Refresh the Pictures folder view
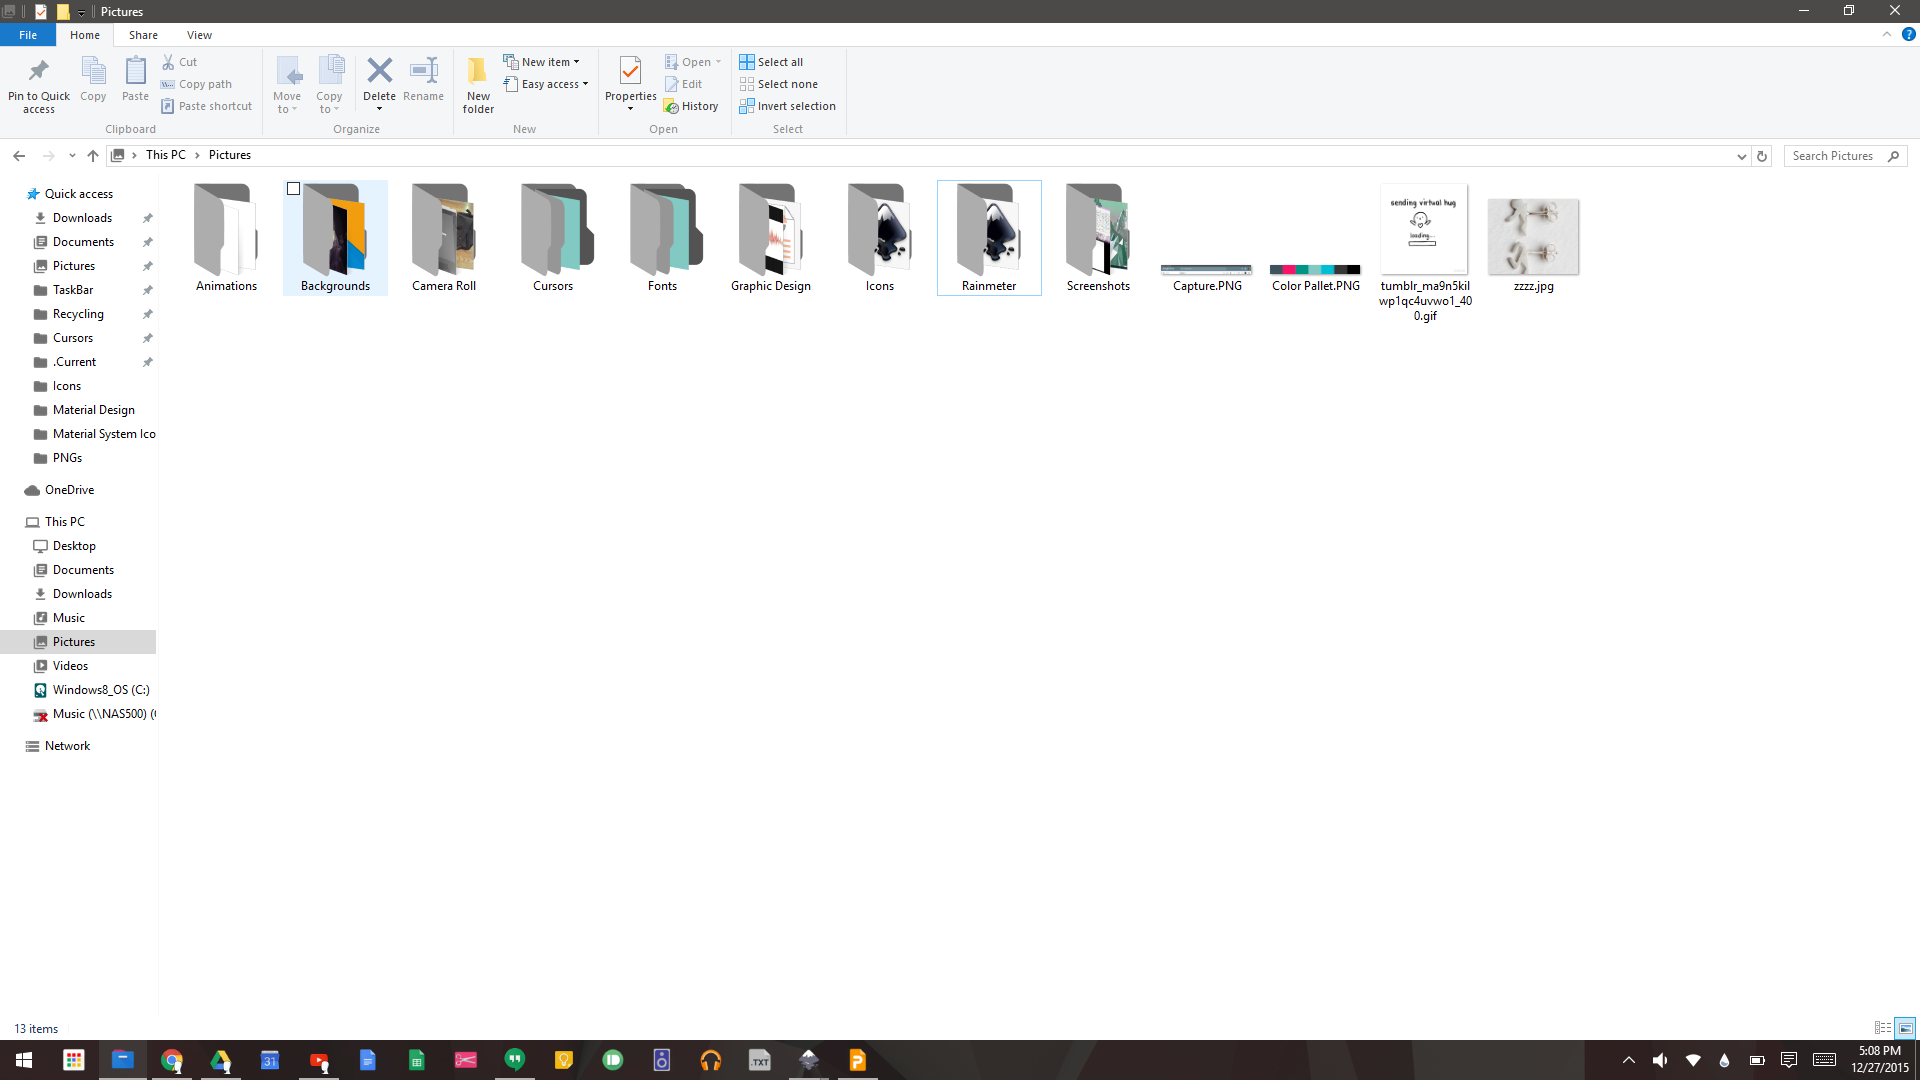The image size is (1920, 1080). point(1761,156)
